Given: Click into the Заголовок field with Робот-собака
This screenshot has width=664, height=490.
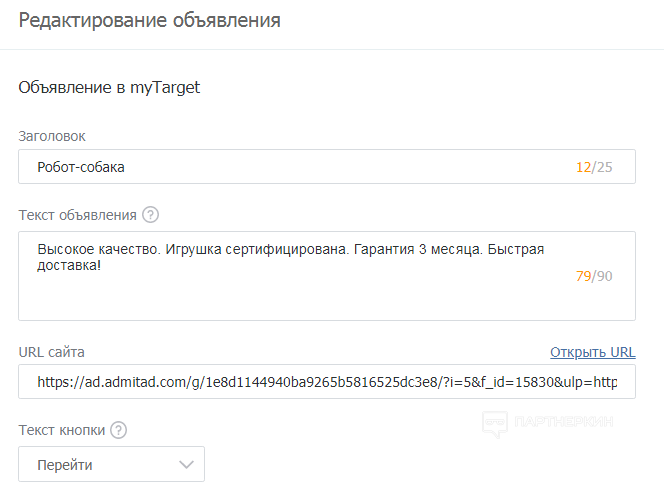Looking at the screenshot, I should [300, 167].
